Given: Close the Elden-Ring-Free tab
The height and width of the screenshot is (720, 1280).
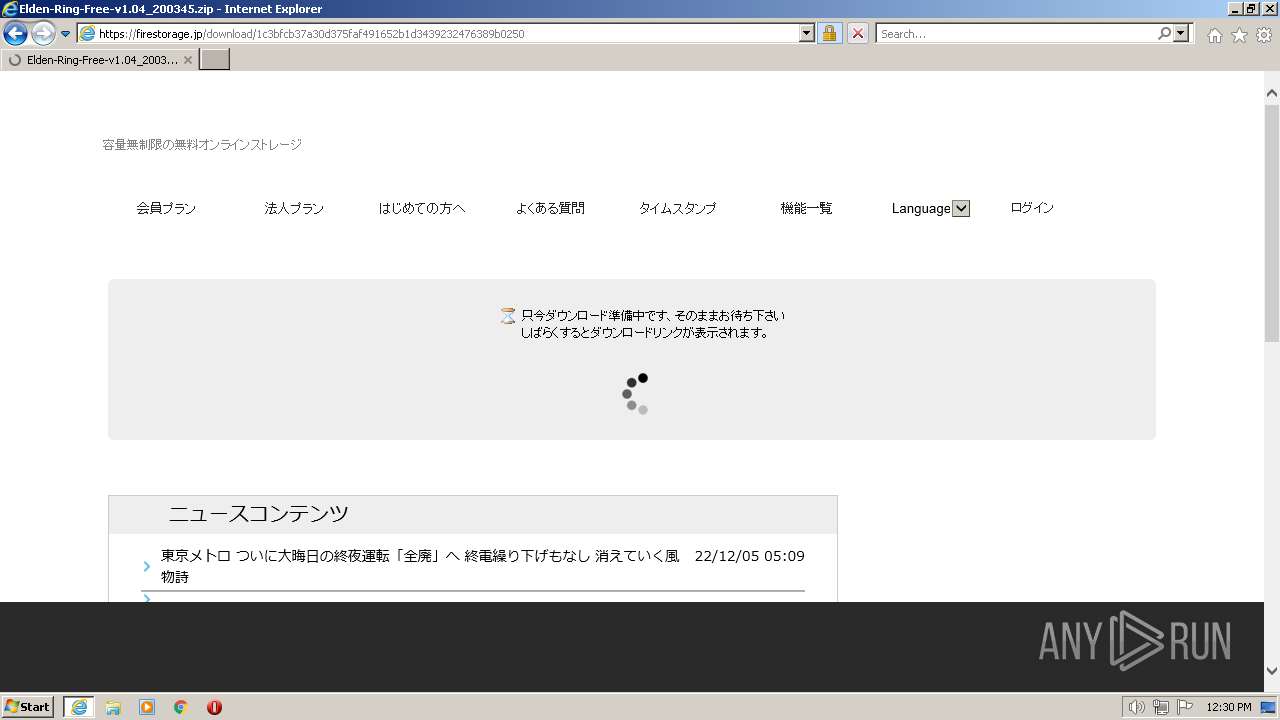Looking at the screenshot, I should coord(188,60).
